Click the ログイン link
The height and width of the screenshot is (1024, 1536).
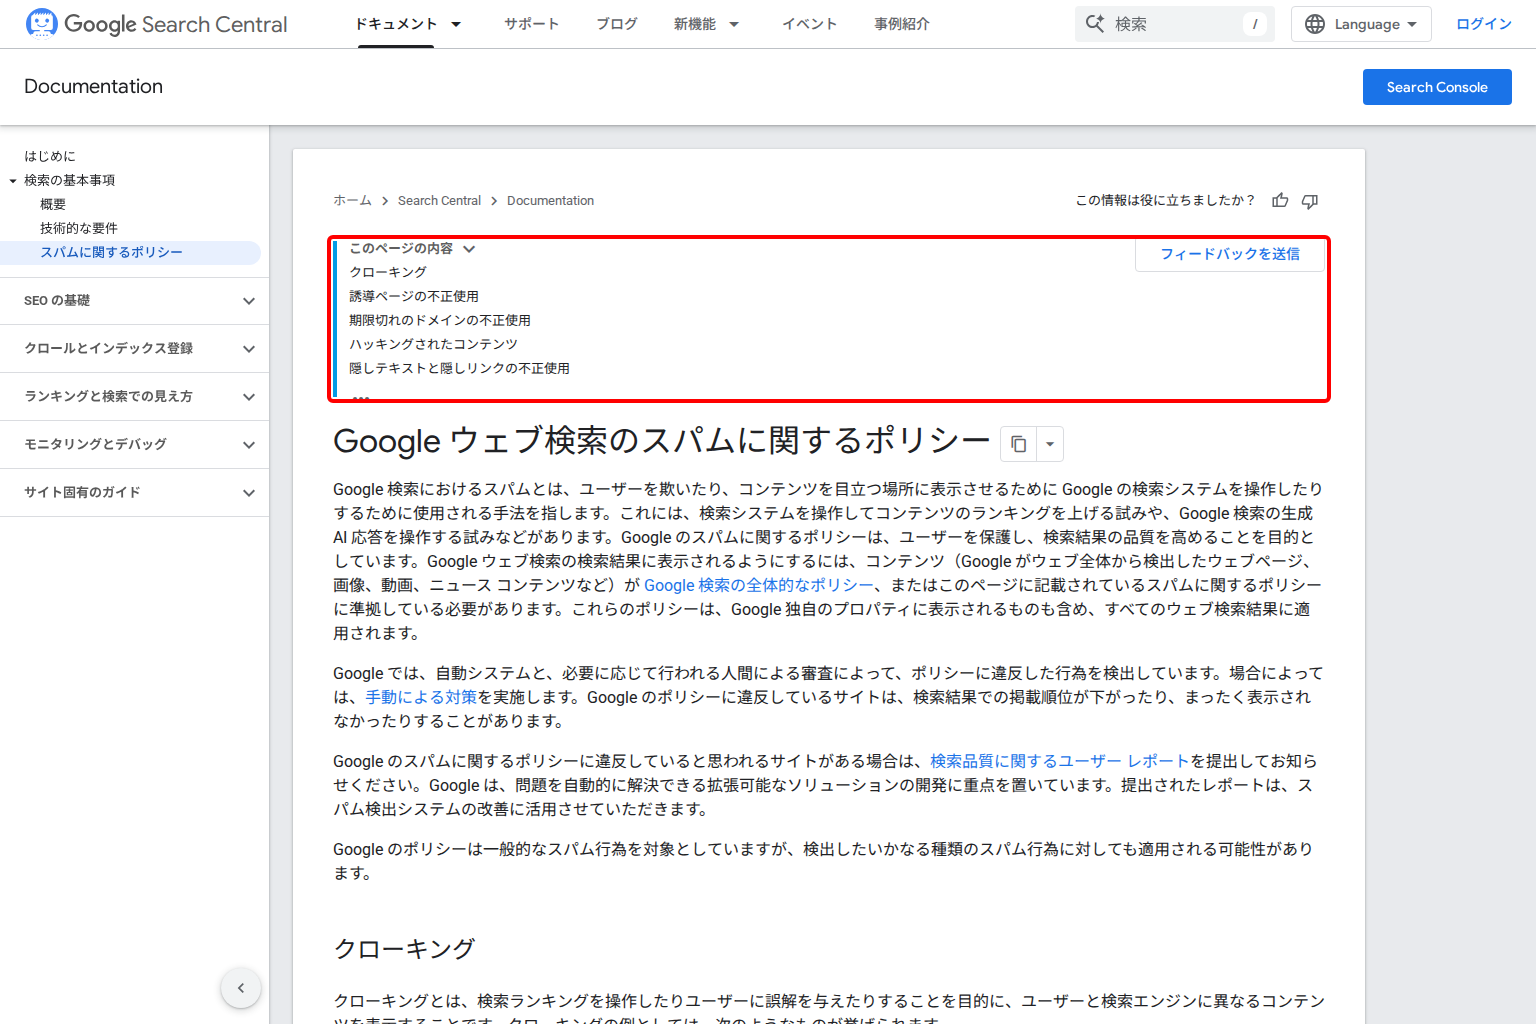(1484, 24)
